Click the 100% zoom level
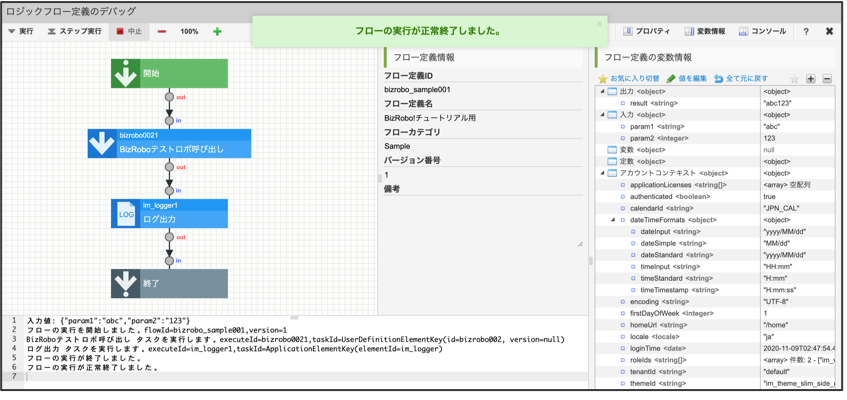The width and height of the screenshot is (847, 400). tap(189, 31)
